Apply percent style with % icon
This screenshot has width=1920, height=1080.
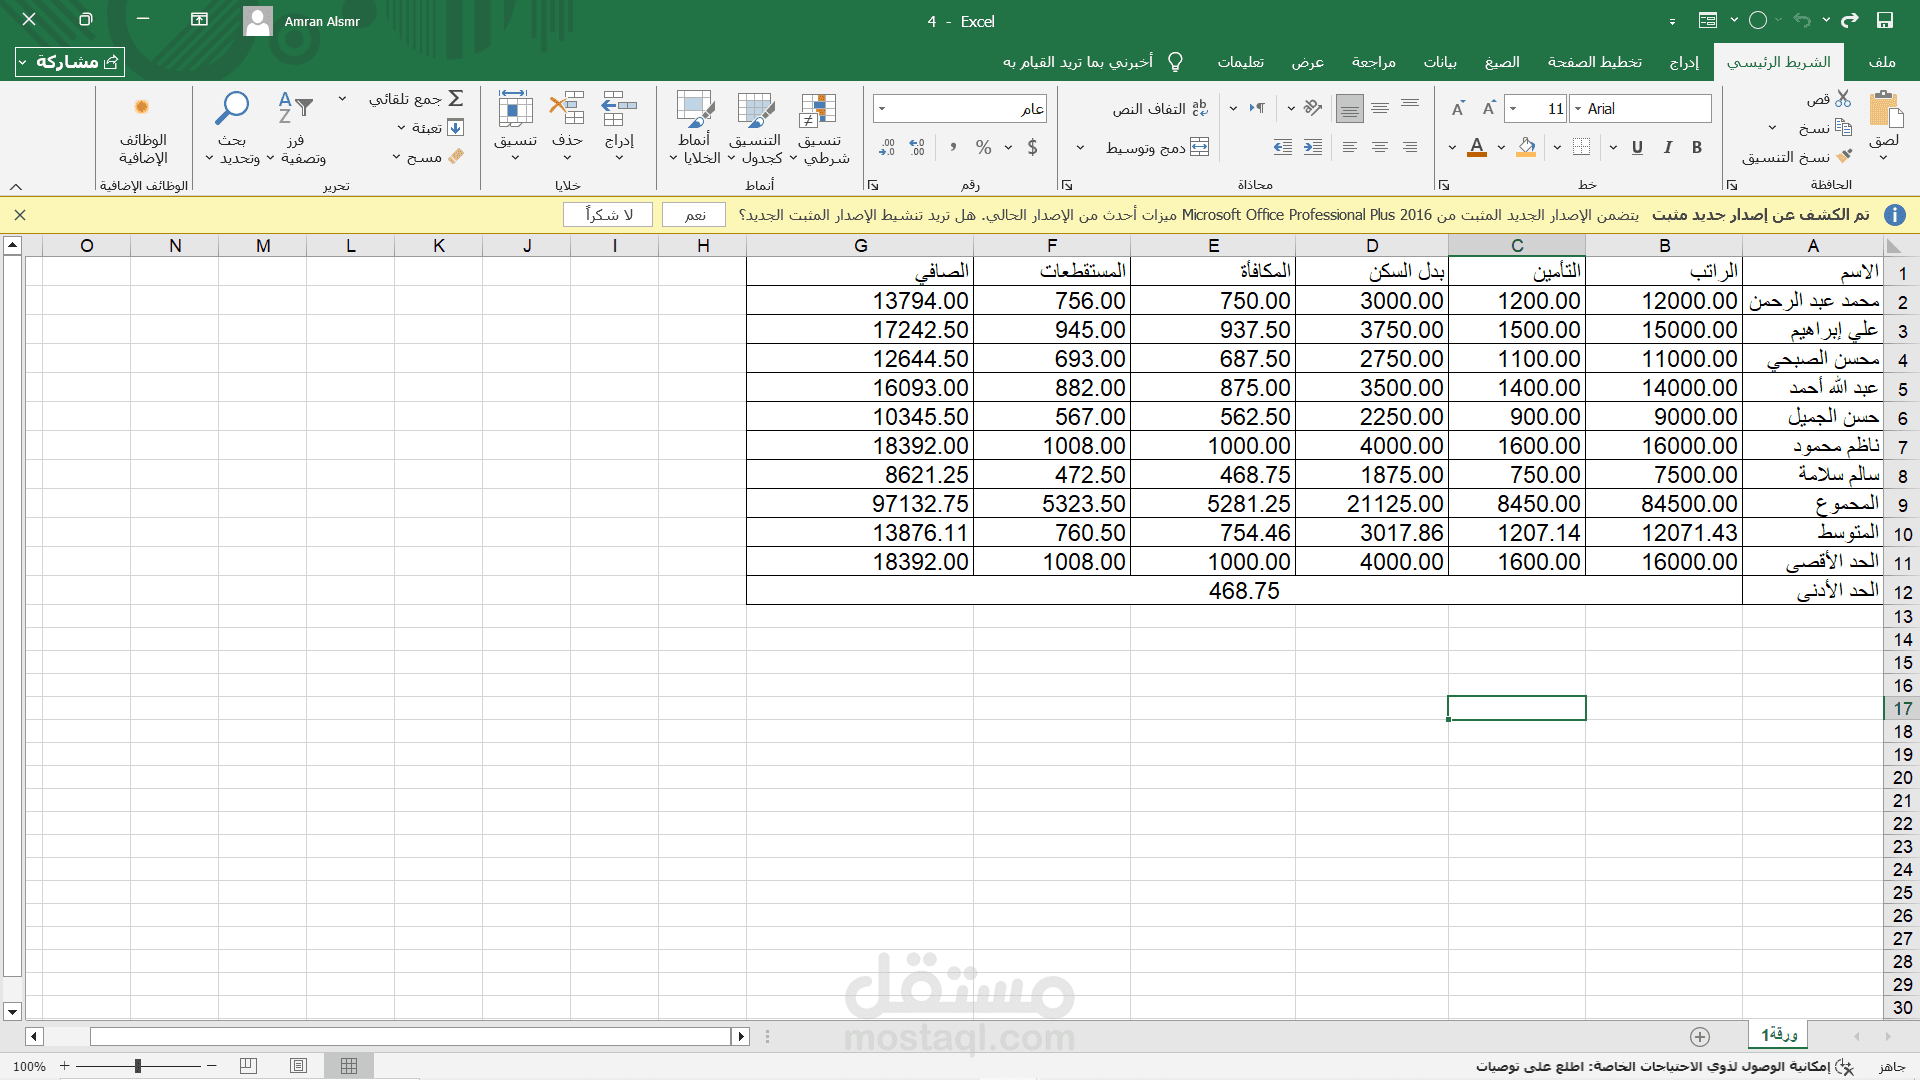[x=984, y=148]
